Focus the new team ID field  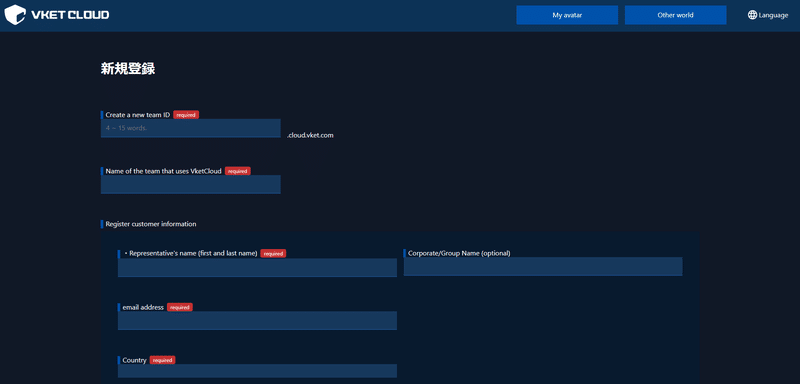tap(190, 128)
